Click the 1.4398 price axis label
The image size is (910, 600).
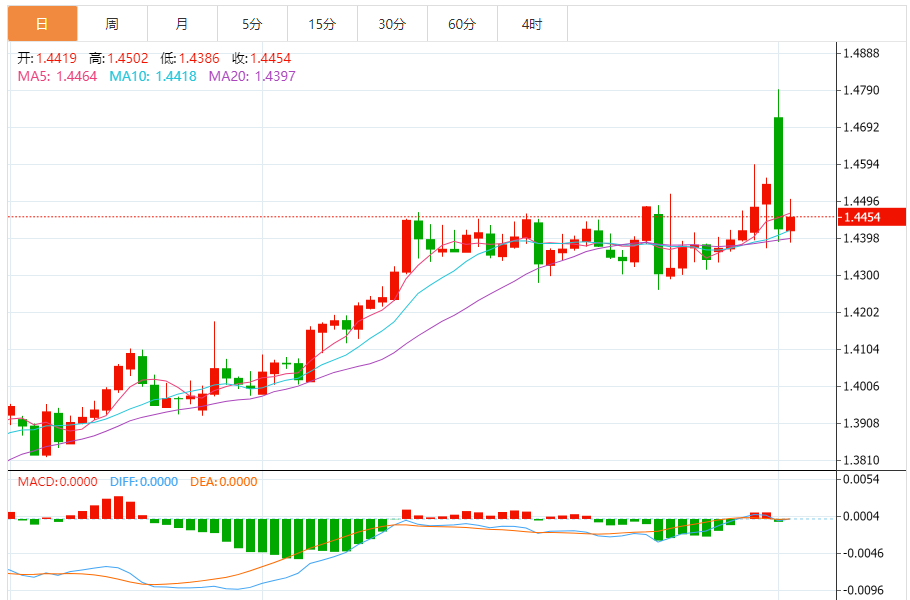[861, 238]
